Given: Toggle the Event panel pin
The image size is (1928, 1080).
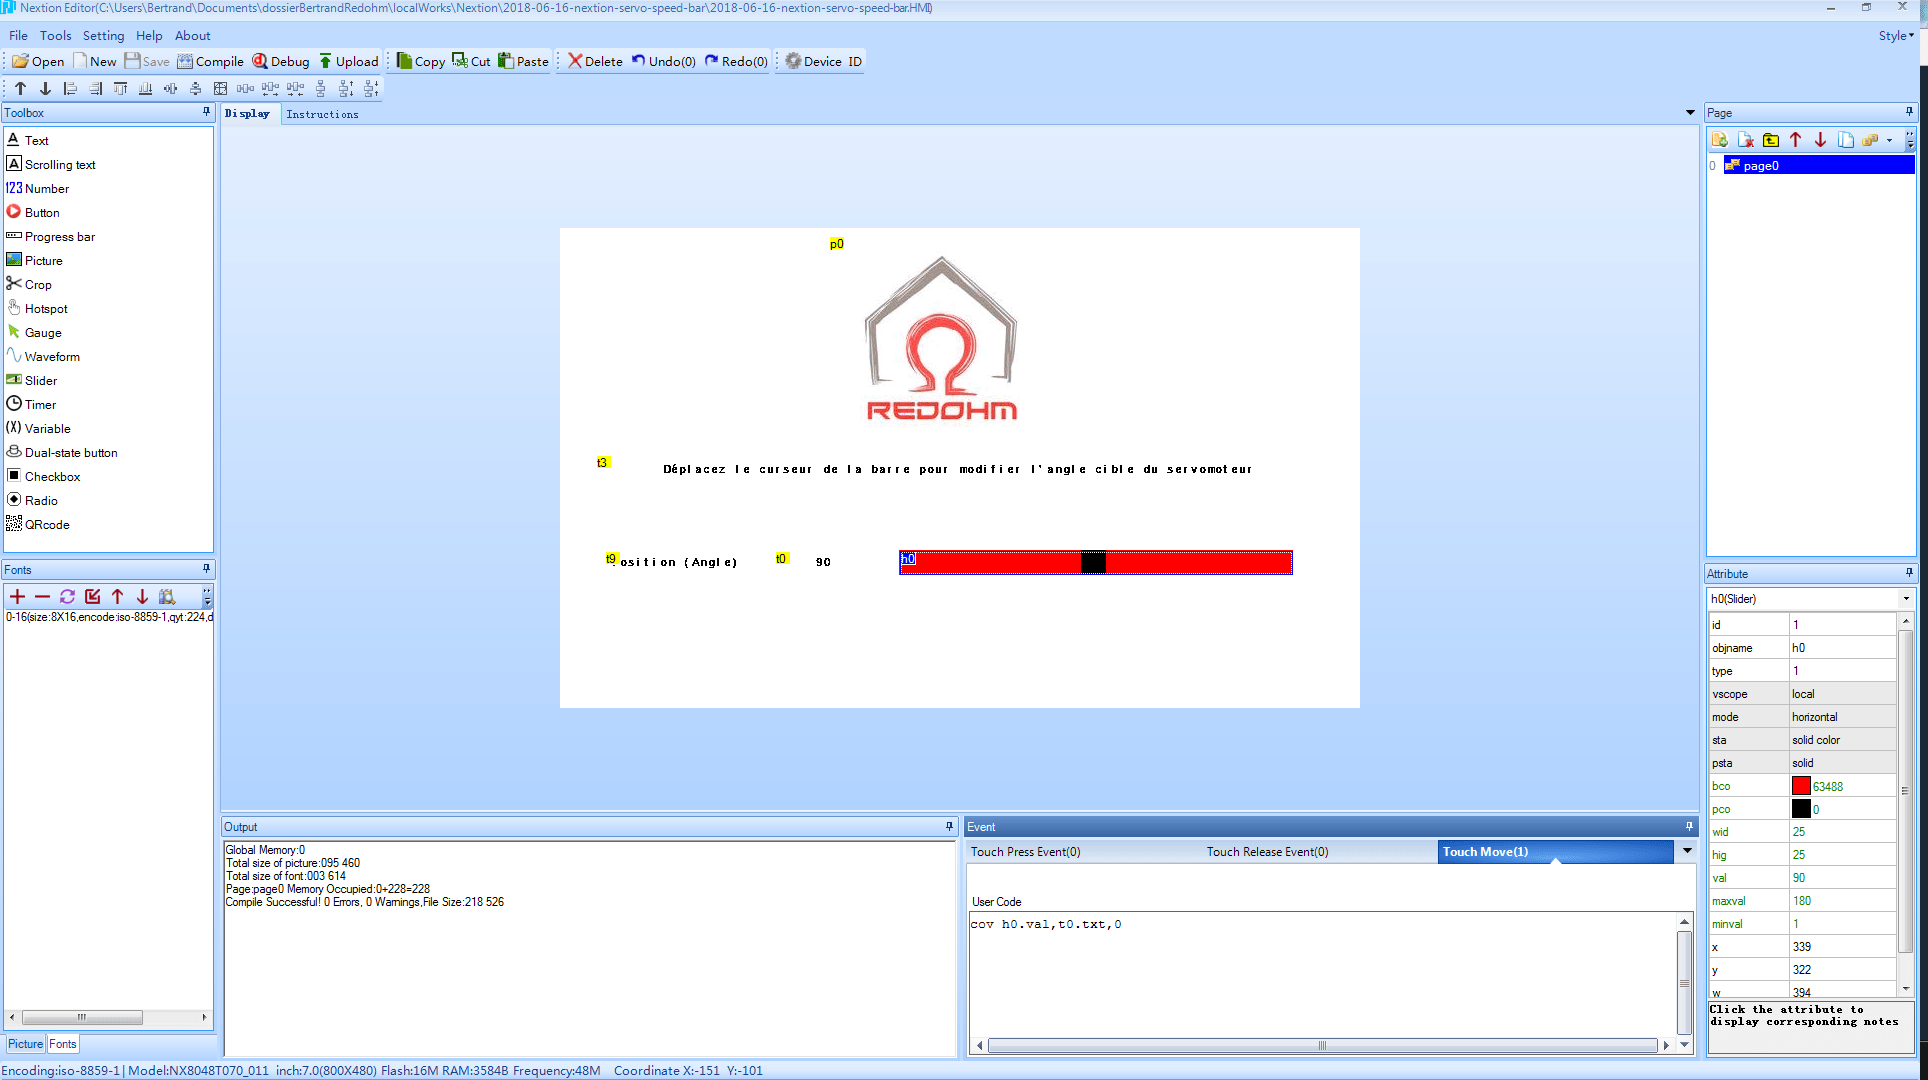Looking at the screenshot, I should (x=1689, y=826).
